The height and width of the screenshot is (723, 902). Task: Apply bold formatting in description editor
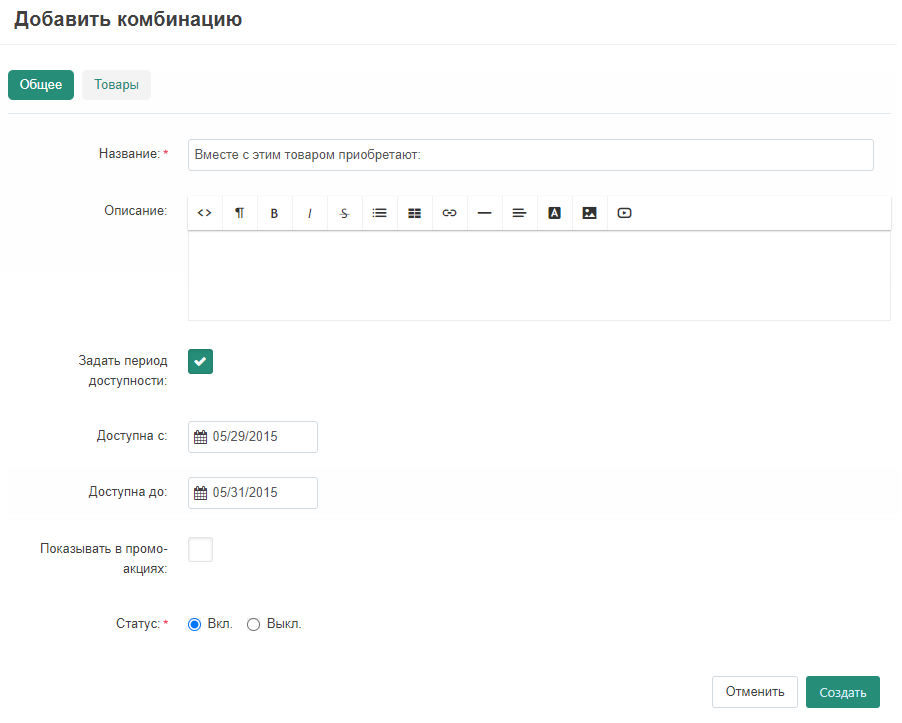pyautogui.click(x=274, y=213)
